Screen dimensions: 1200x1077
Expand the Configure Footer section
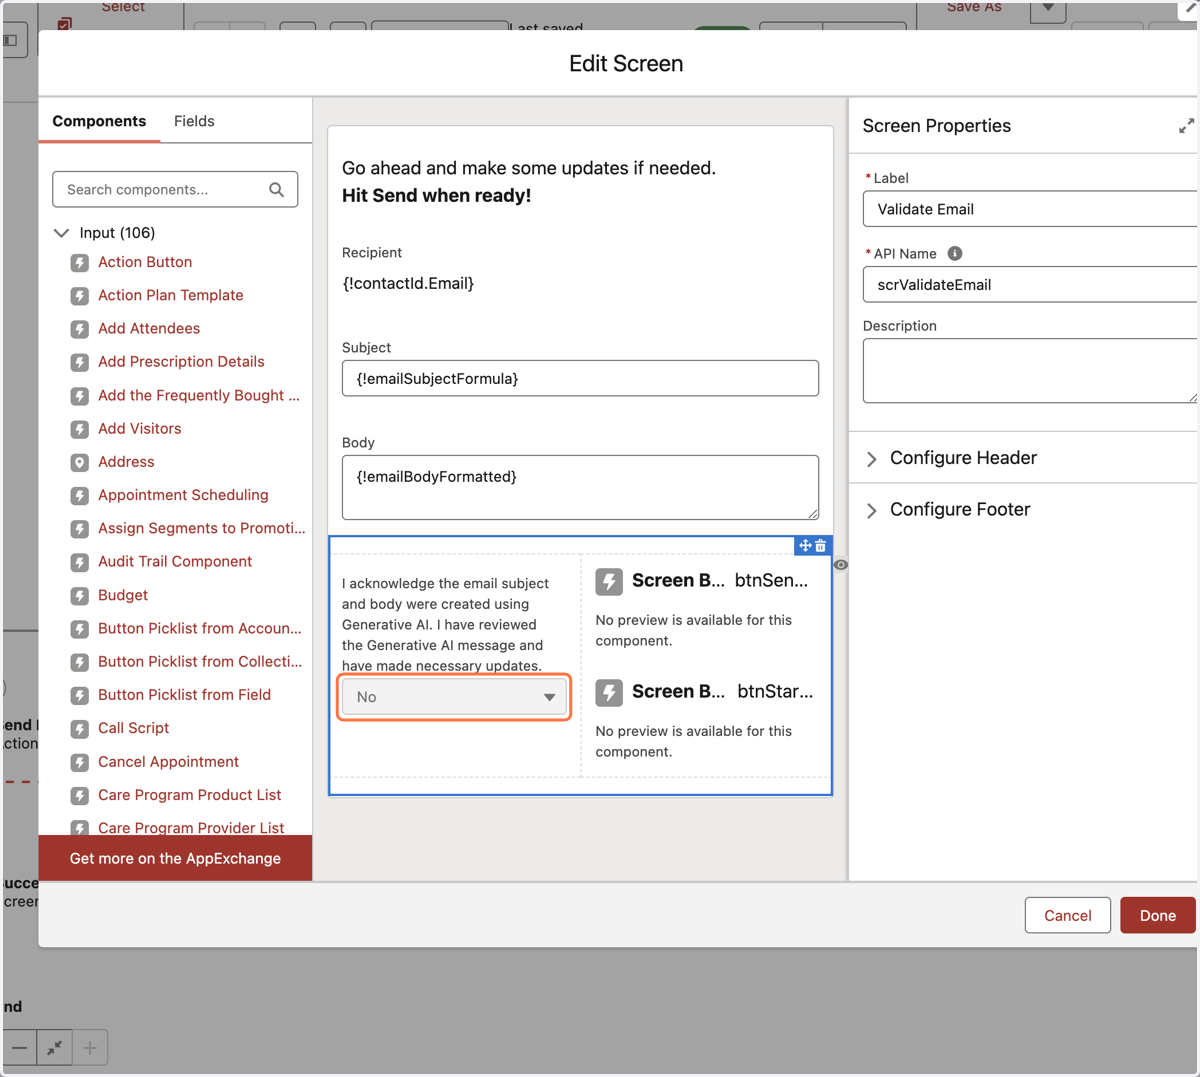872,510
